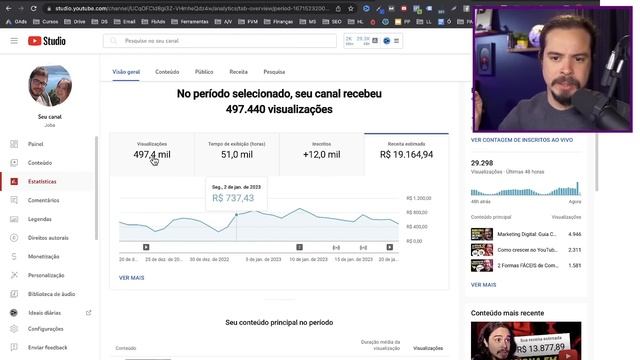
Task: Open Biblioteca de áudio in the sidebar
Action: [51, 294]
